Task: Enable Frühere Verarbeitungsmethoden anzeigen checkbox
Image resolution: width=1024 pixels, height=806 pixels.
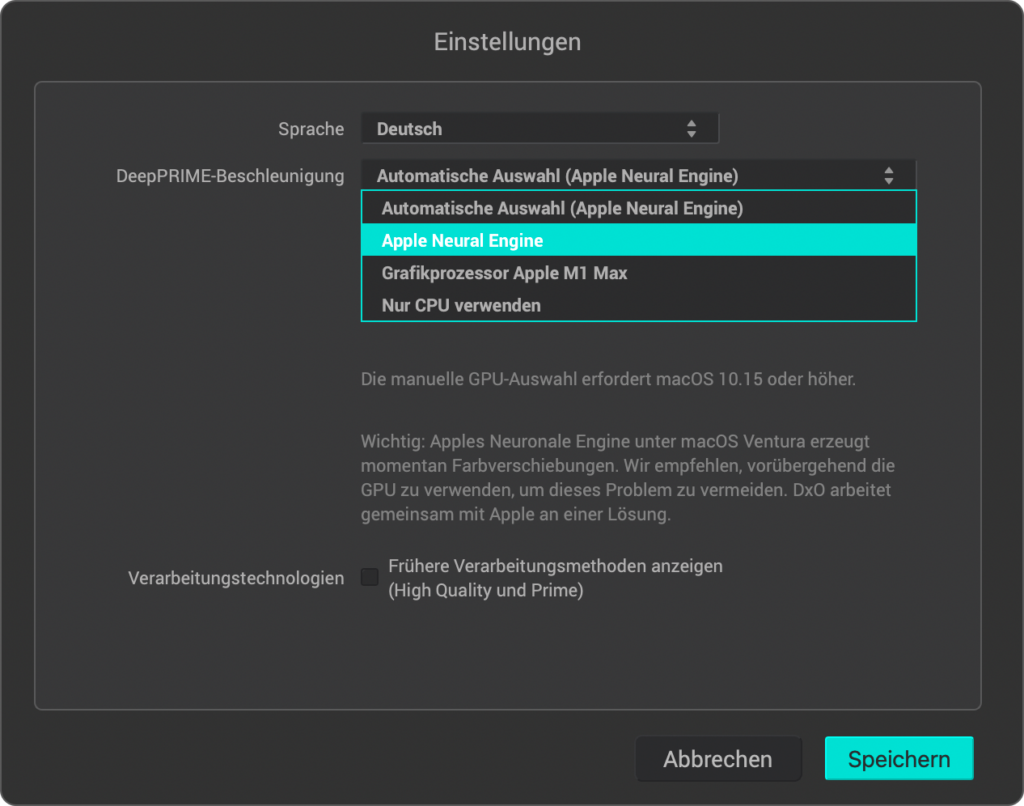Action: point(370,577)
